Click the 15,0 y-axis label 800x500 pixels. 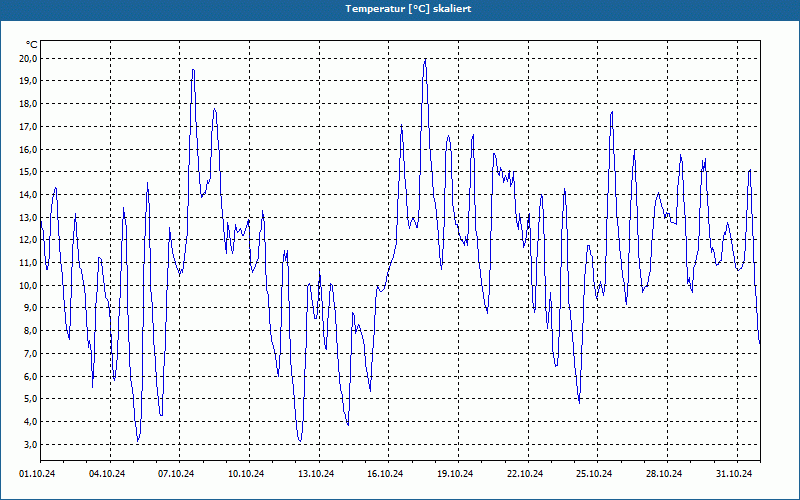click(x=28, y=172)
